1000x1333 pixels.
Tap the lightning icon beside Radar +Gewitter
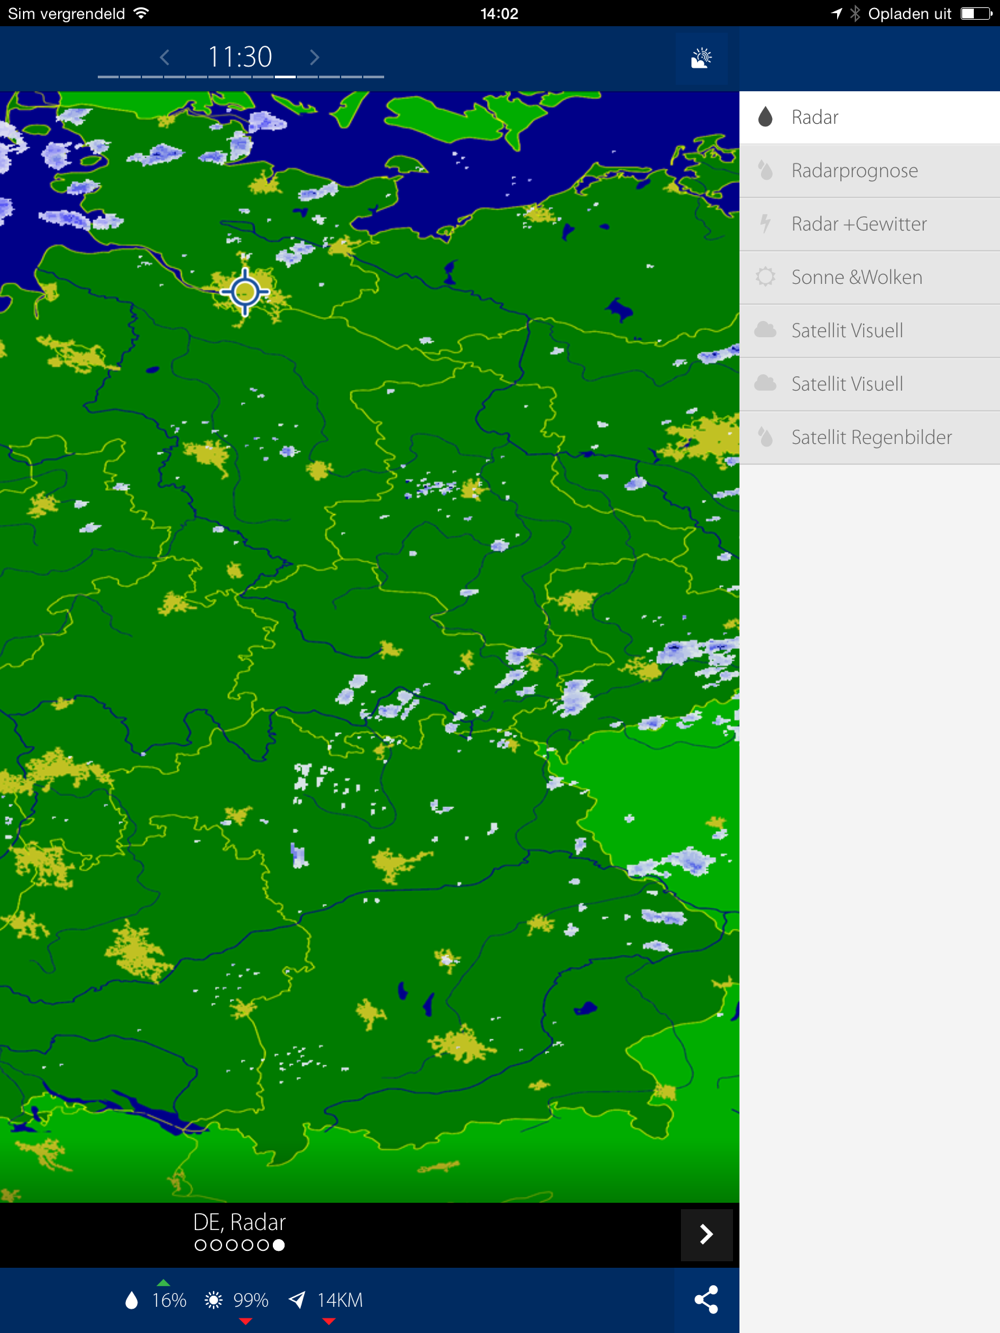[x=765, y=223]
